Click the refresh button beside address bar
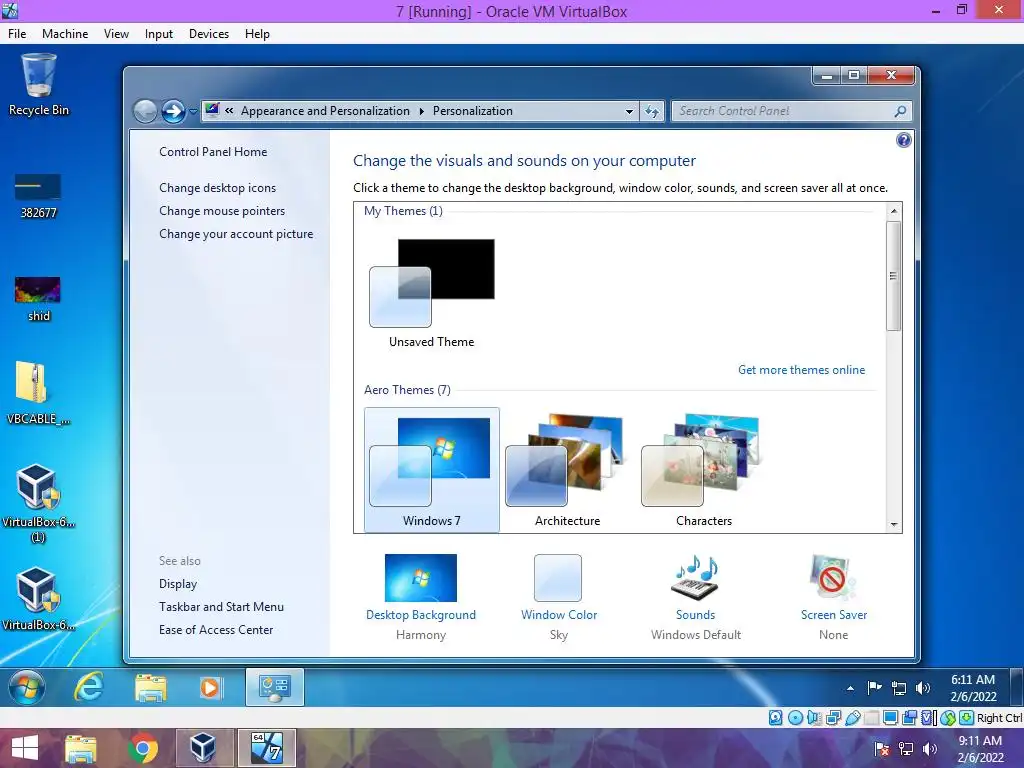Screen dimensions: 1024x768 point(652,111)
